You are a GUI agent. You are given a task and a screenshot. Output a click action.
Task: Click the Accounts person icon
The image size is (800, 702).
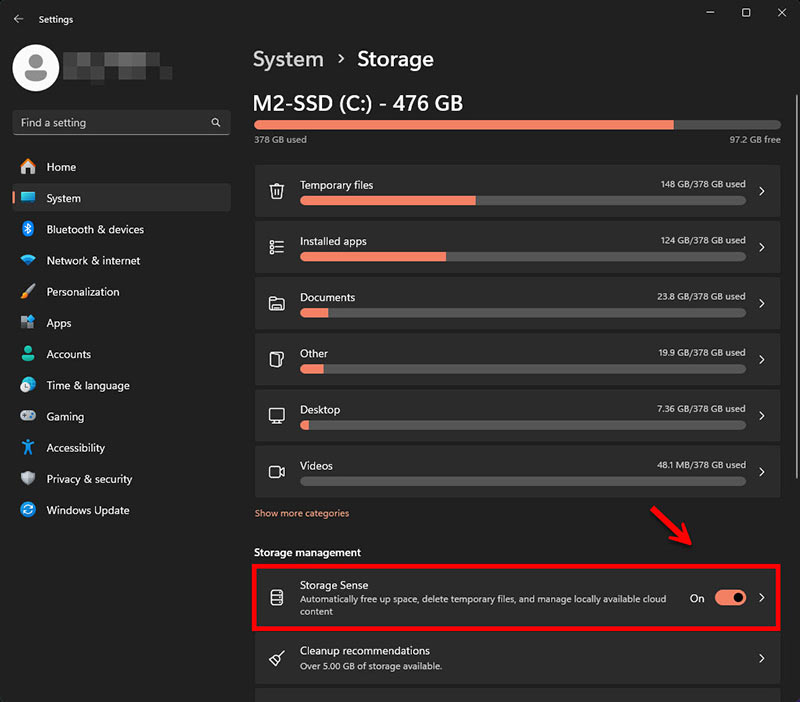(x=28, y=354)
